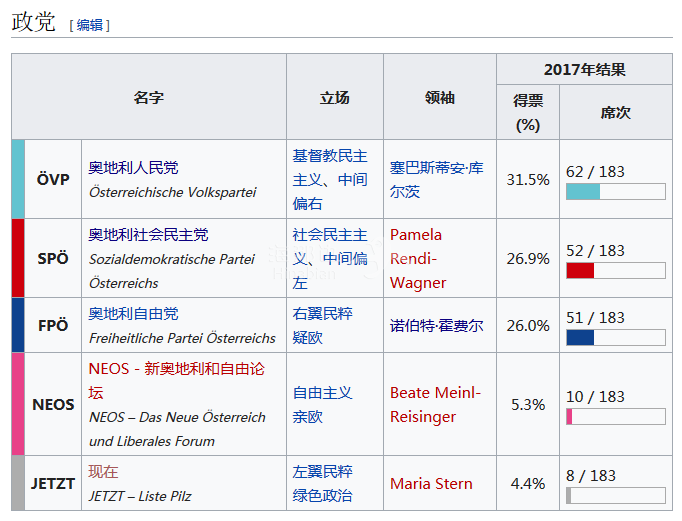
Task: Click the Österreichische Volkspartei italic text
Action: (172, 192)
